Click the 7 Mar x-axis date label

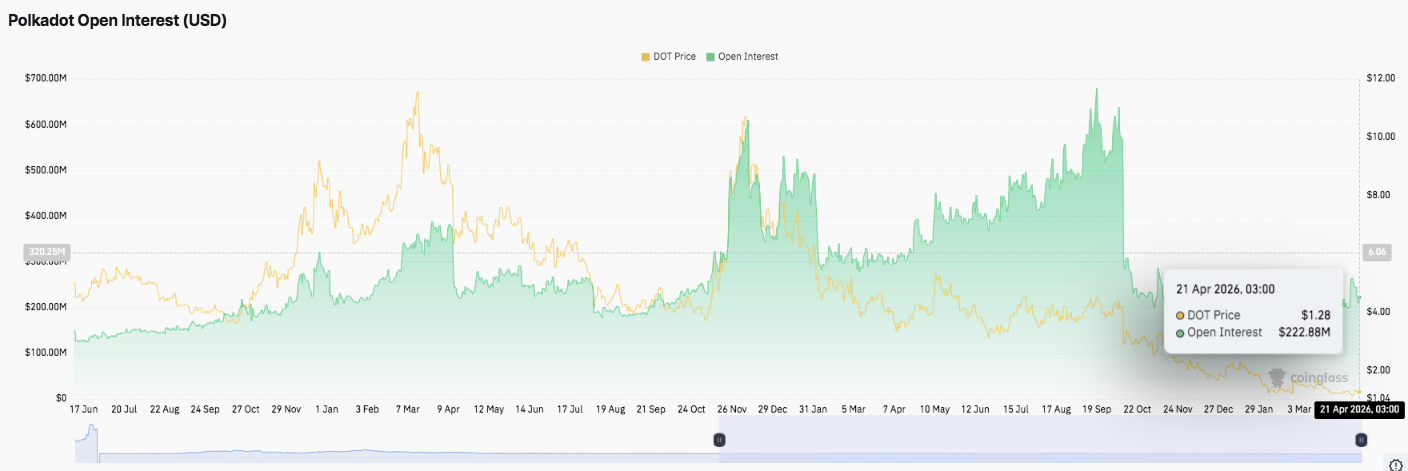pyautogui.click(x=410, y=409)
